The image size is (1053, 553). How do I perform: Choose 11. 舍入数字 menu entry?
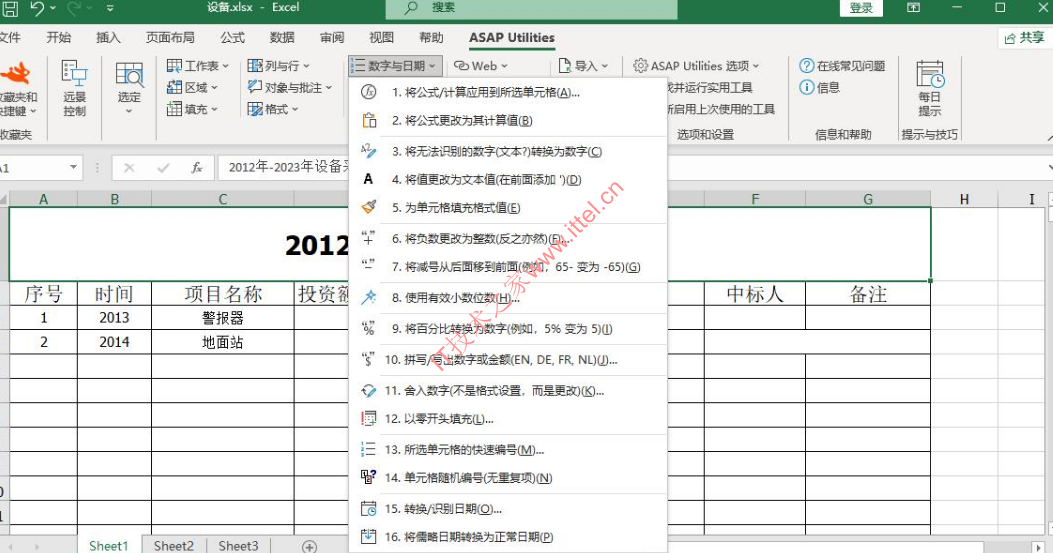(x=508, y=391)
